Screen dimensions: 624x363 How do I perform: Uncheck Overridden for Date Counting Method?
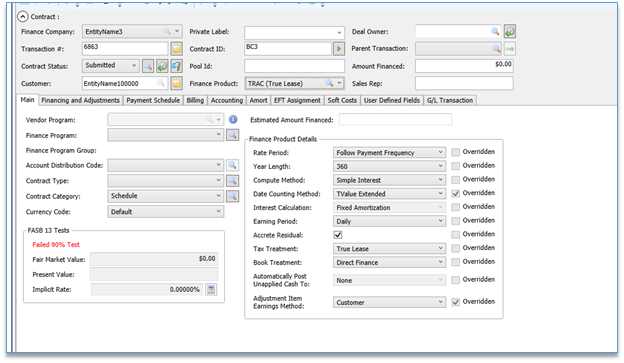point(456,193)
